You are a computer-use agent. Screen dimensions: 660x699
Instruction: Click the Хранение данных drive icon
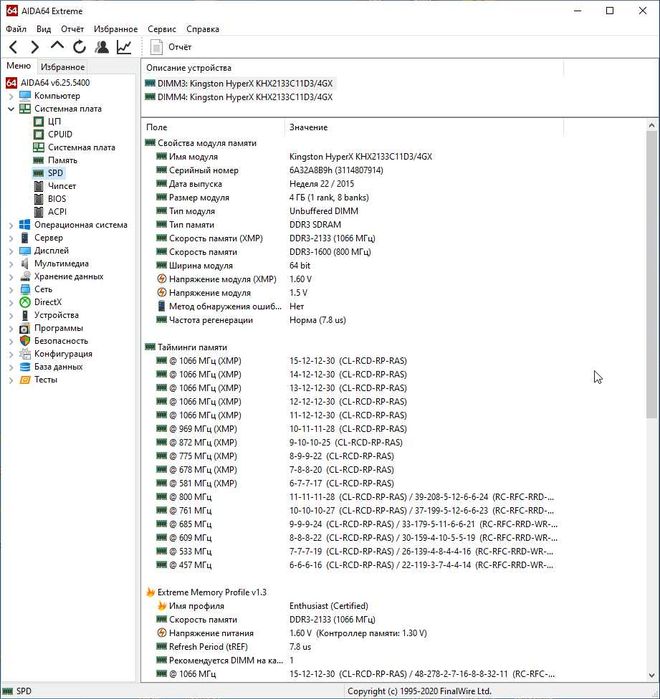[25, 276]
